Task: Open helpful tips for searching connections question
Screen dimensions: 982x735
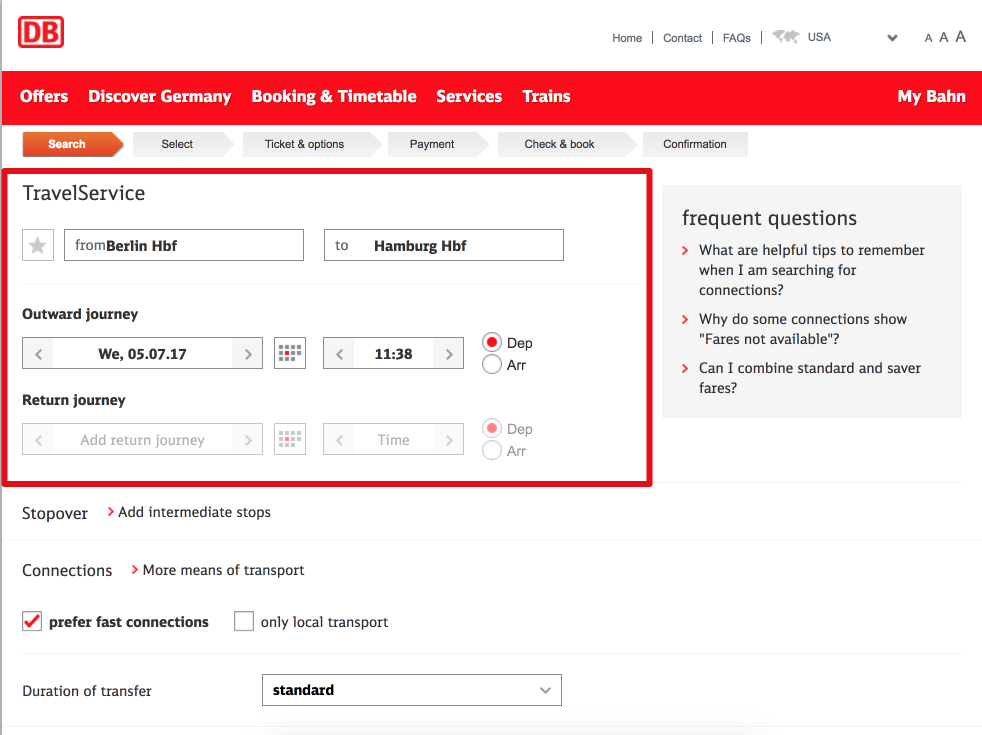Action: coord(812,270)
